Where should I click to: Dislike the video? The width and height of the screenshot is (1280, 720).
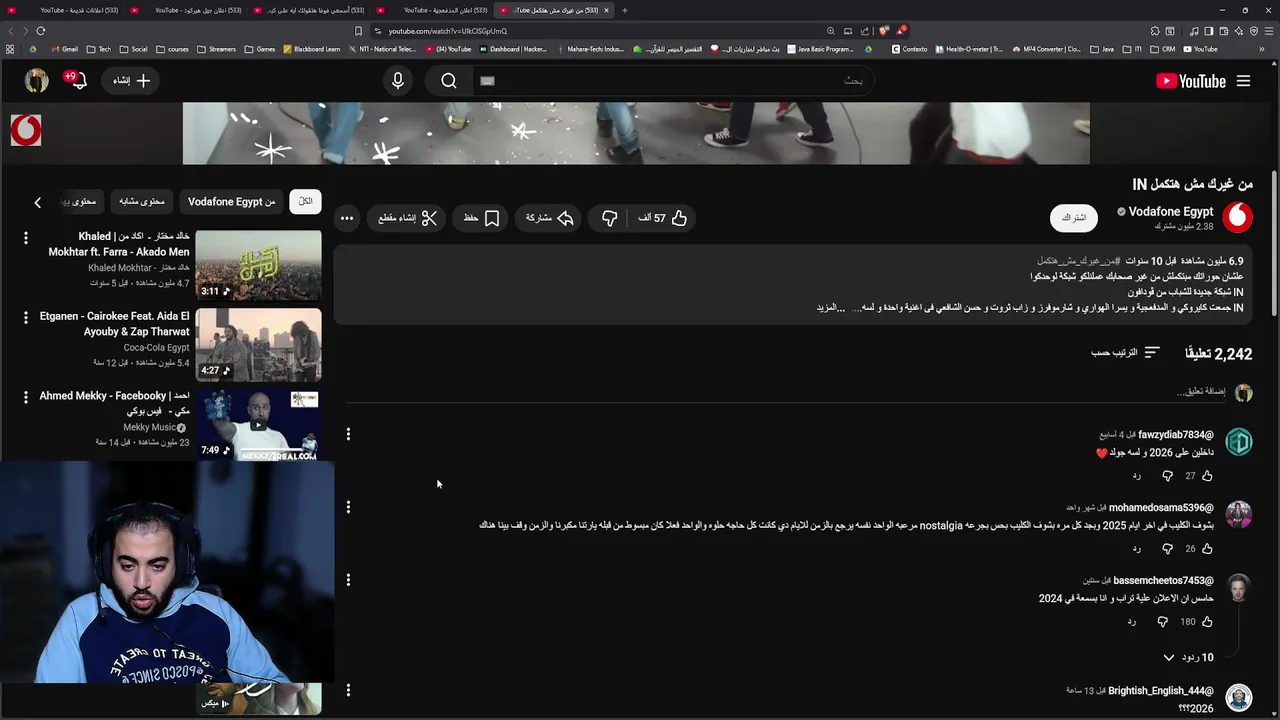tap(609, 218)
